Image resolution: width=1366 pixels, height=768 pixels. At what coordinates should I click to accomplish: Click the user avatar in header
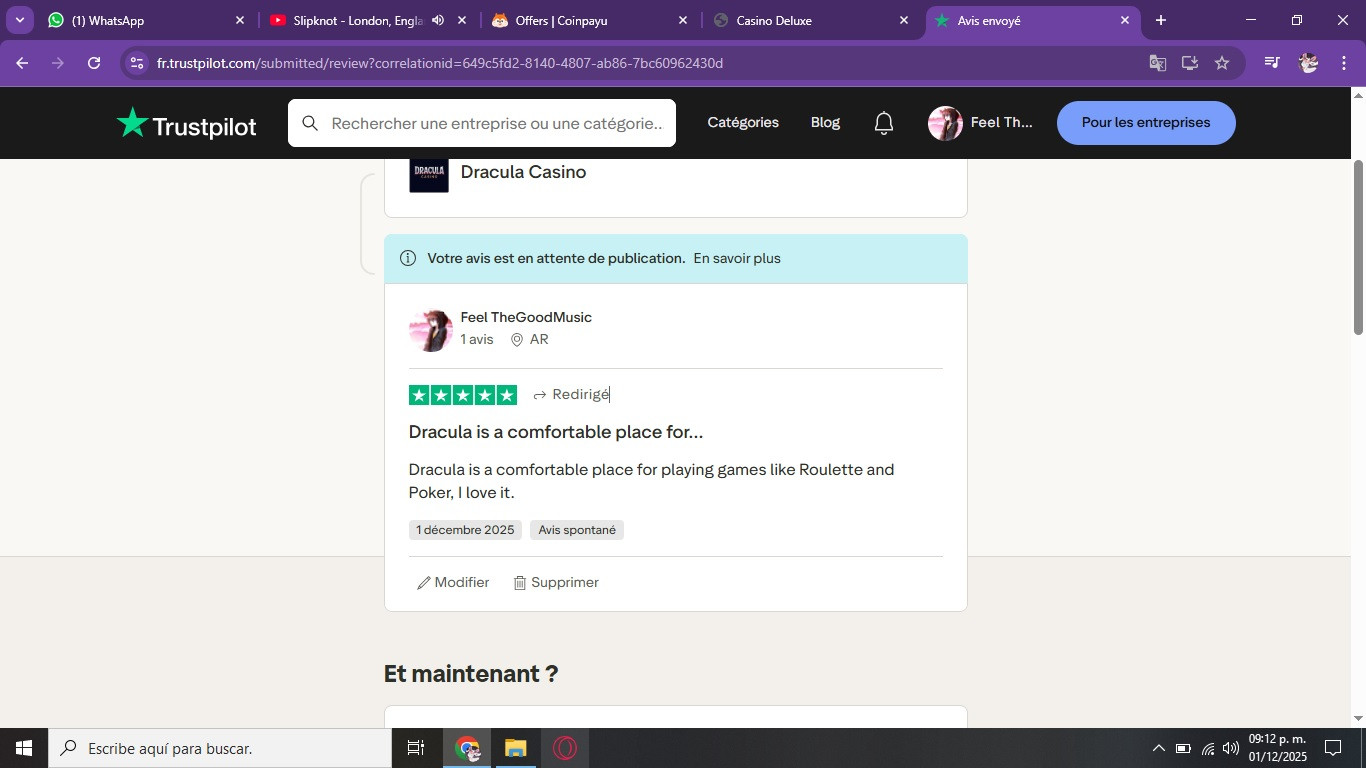tap(945, 123)
